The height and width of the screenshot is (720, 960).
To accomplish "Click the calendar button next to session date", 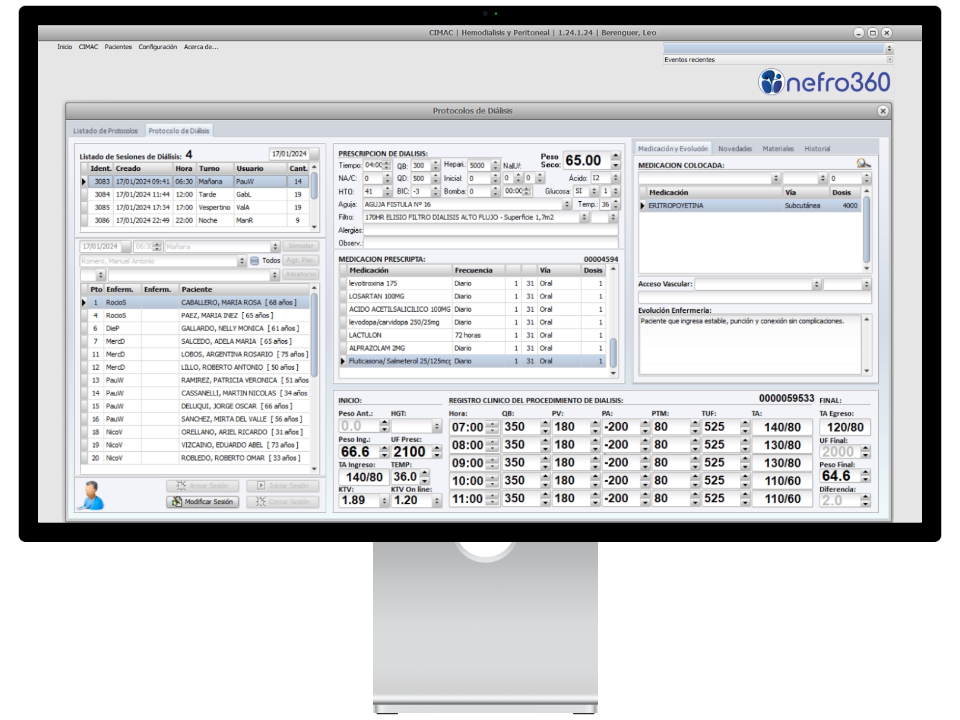I will click(x=313, y=154).
